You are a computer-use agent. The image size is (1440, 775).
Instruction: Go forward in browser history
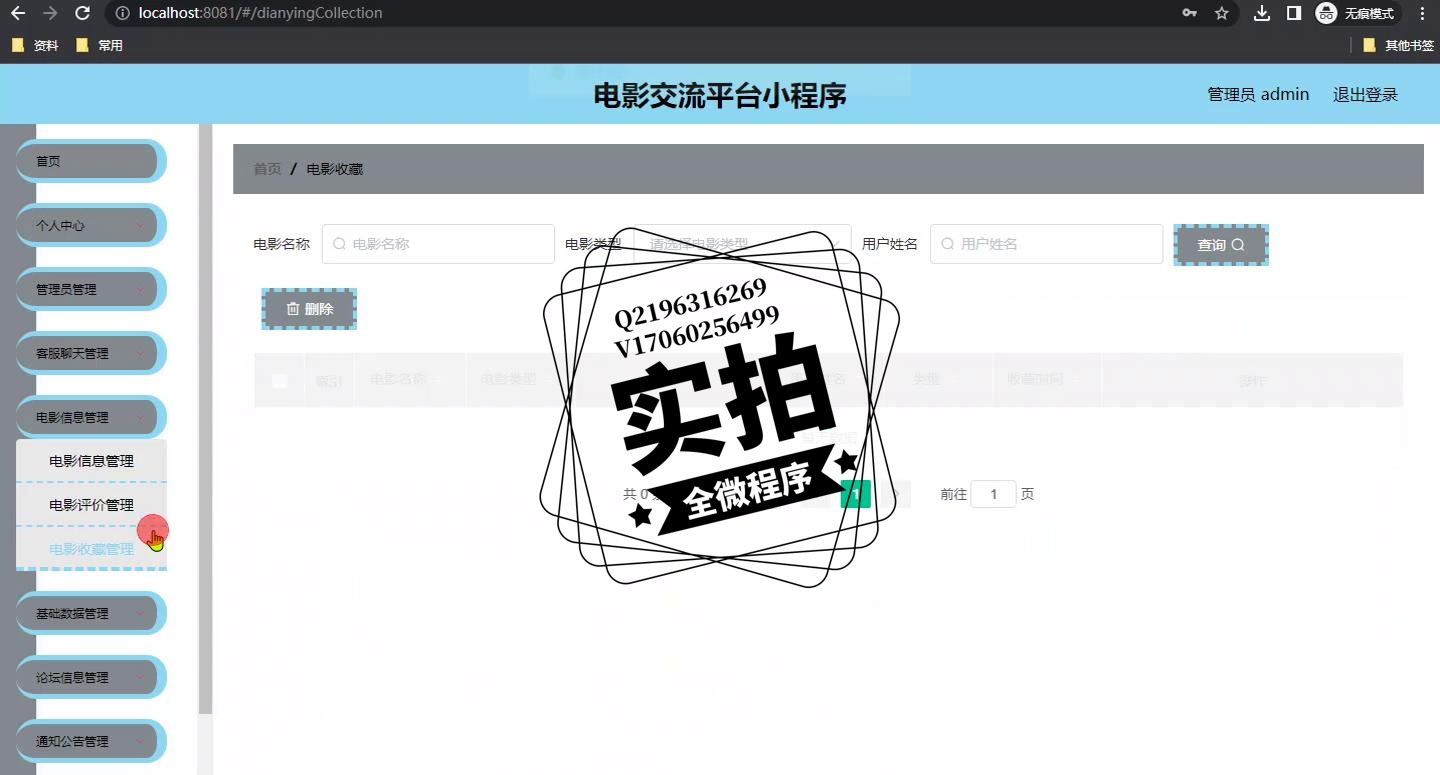(50, 14)
